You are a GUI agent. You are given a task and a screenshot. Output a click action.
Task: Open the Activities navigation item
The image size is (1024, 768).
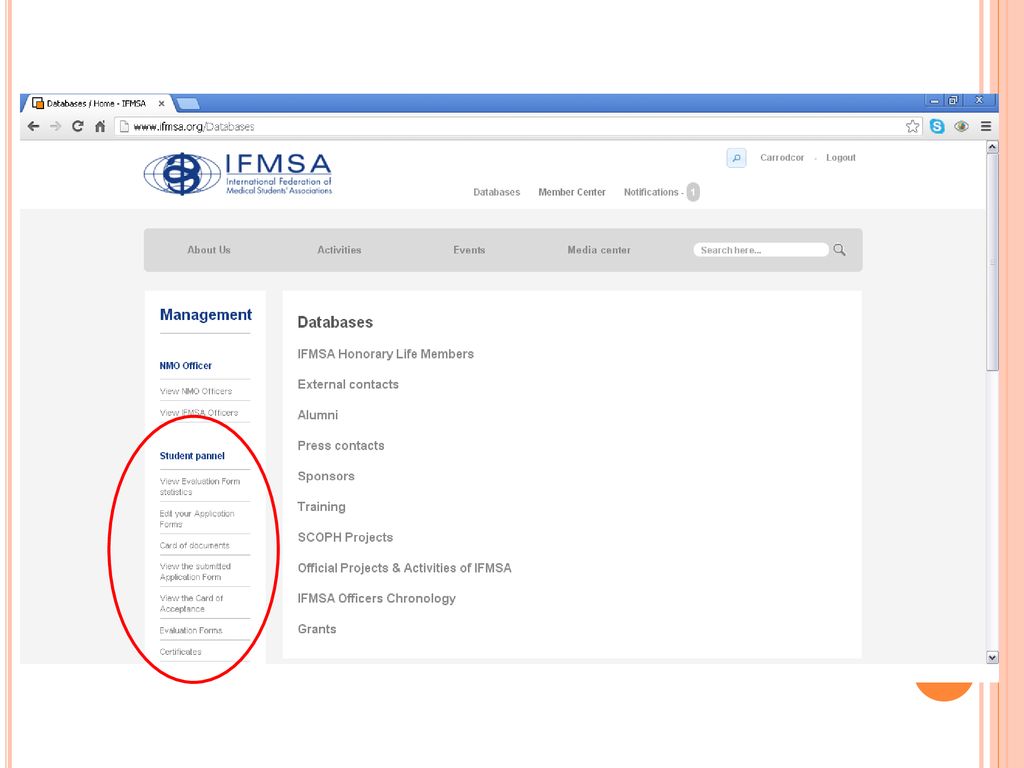coord(339,250)
